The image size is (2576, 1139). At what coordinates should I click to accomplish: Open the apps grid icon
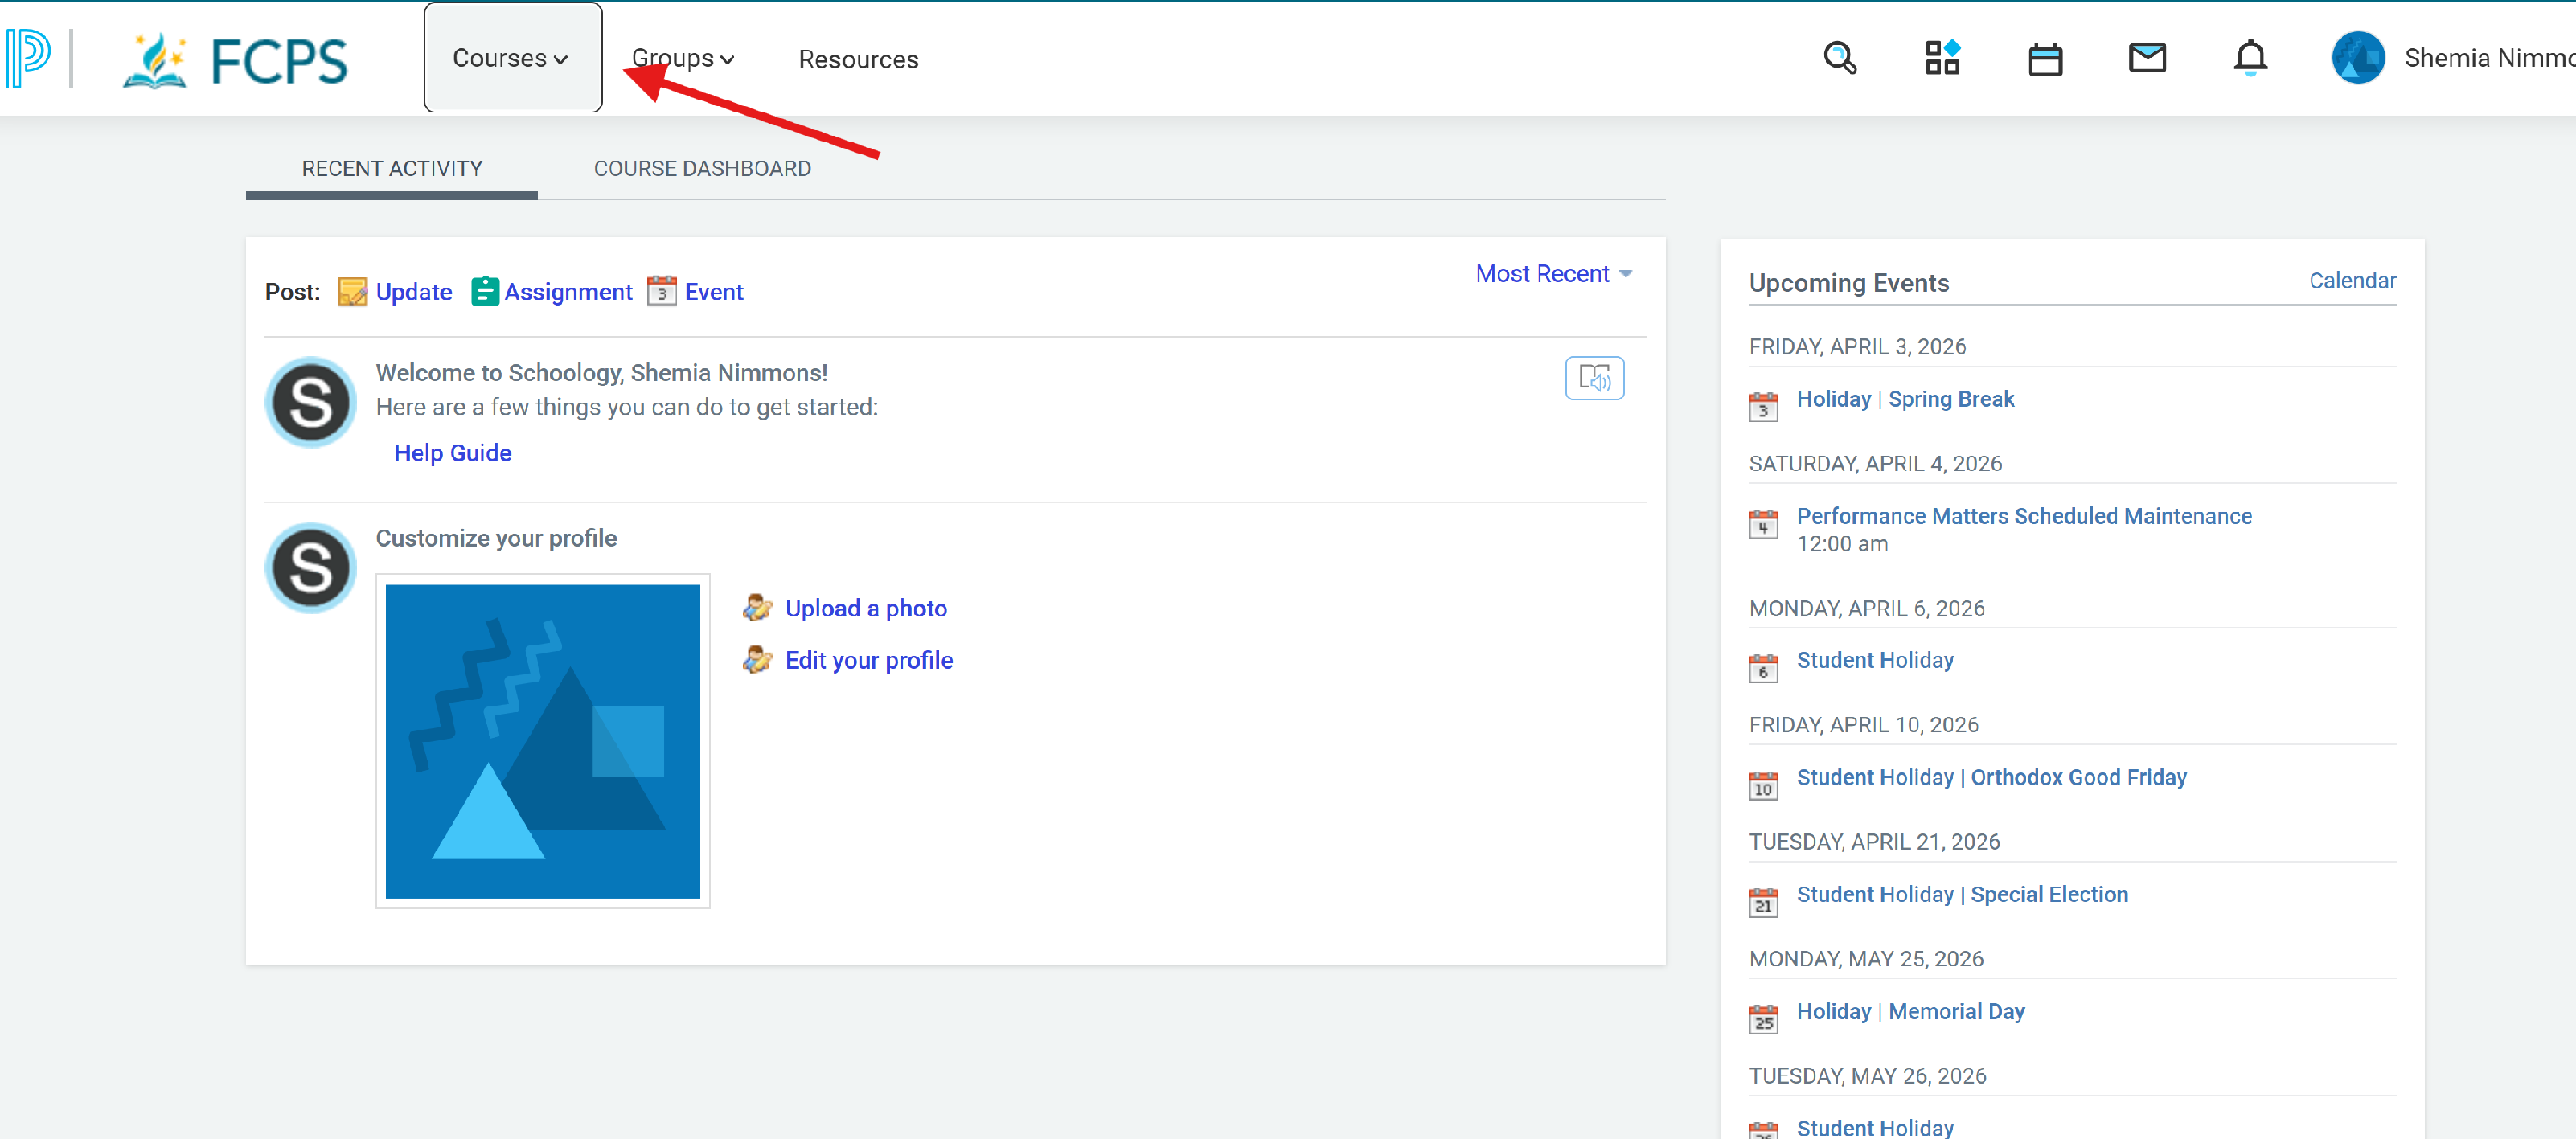coord(1942,58)
